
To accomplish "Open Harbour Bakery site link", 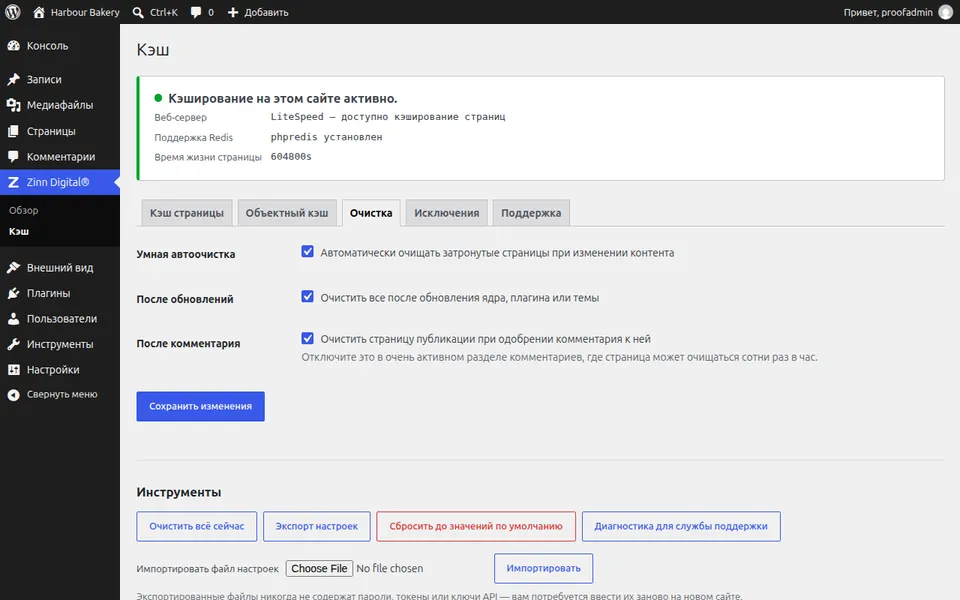I will tap(85, 12).
